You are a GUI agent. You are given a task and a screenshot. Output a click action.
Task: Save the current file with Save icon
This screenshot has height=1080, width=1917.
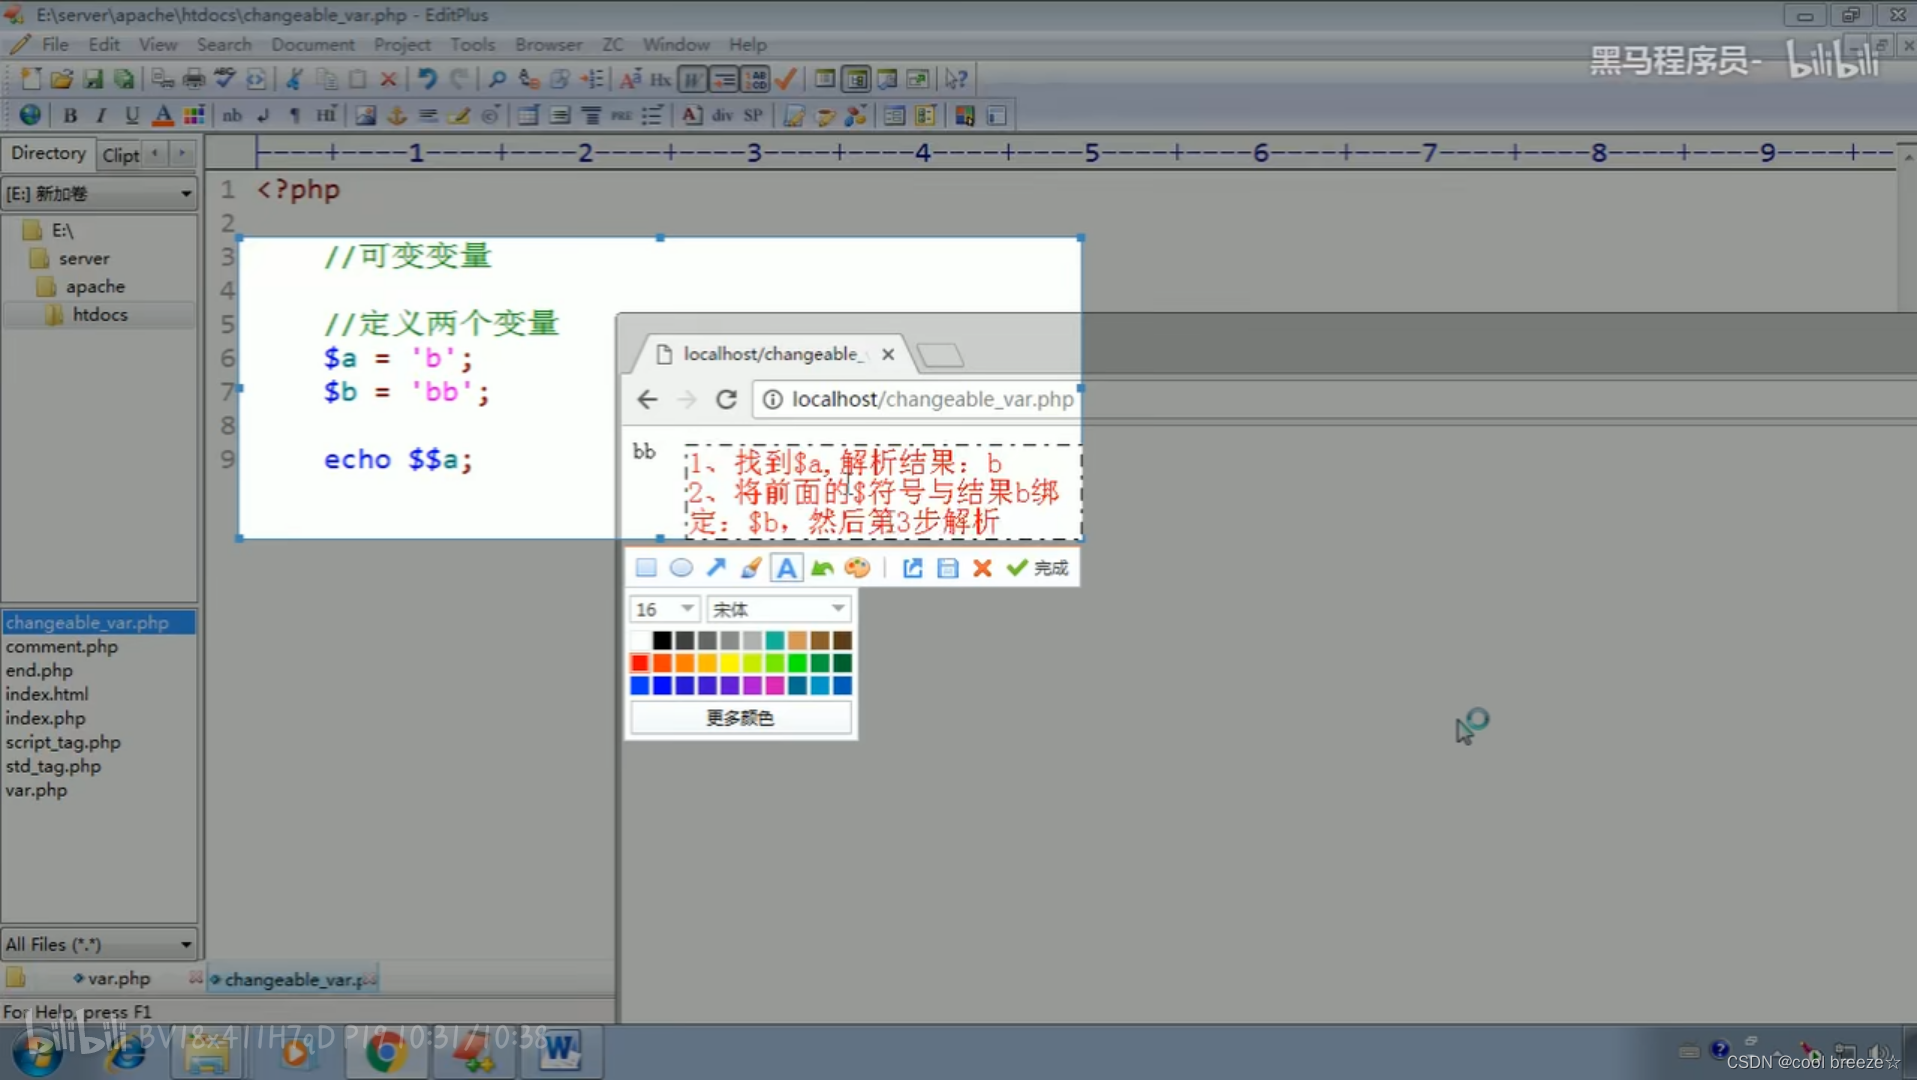pyautogui.click(x=92, y=79)
